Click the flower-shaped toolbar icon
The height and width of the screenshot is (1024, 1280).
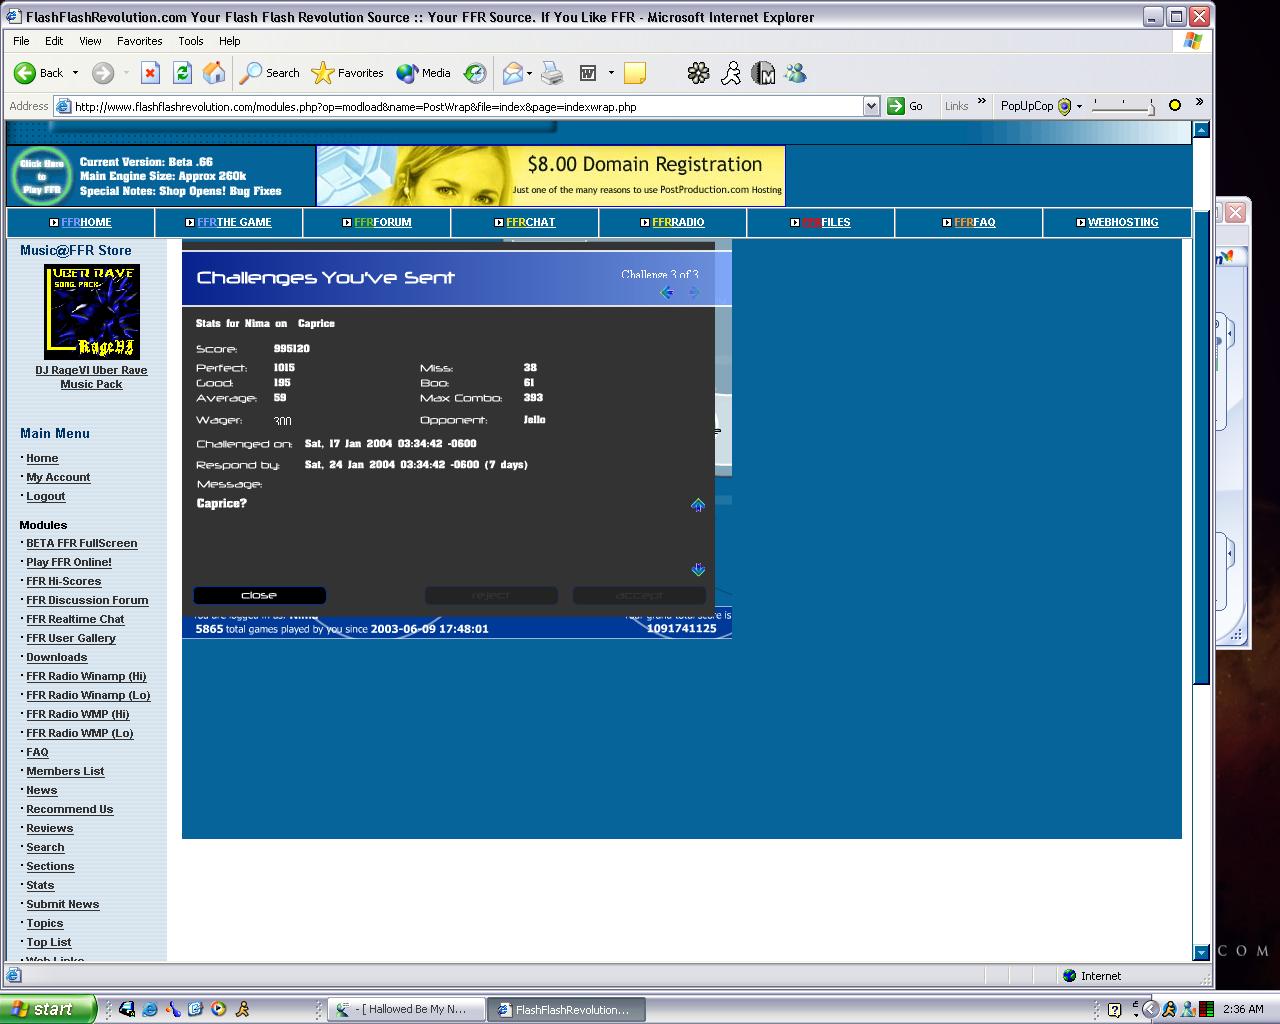point(698,73)
